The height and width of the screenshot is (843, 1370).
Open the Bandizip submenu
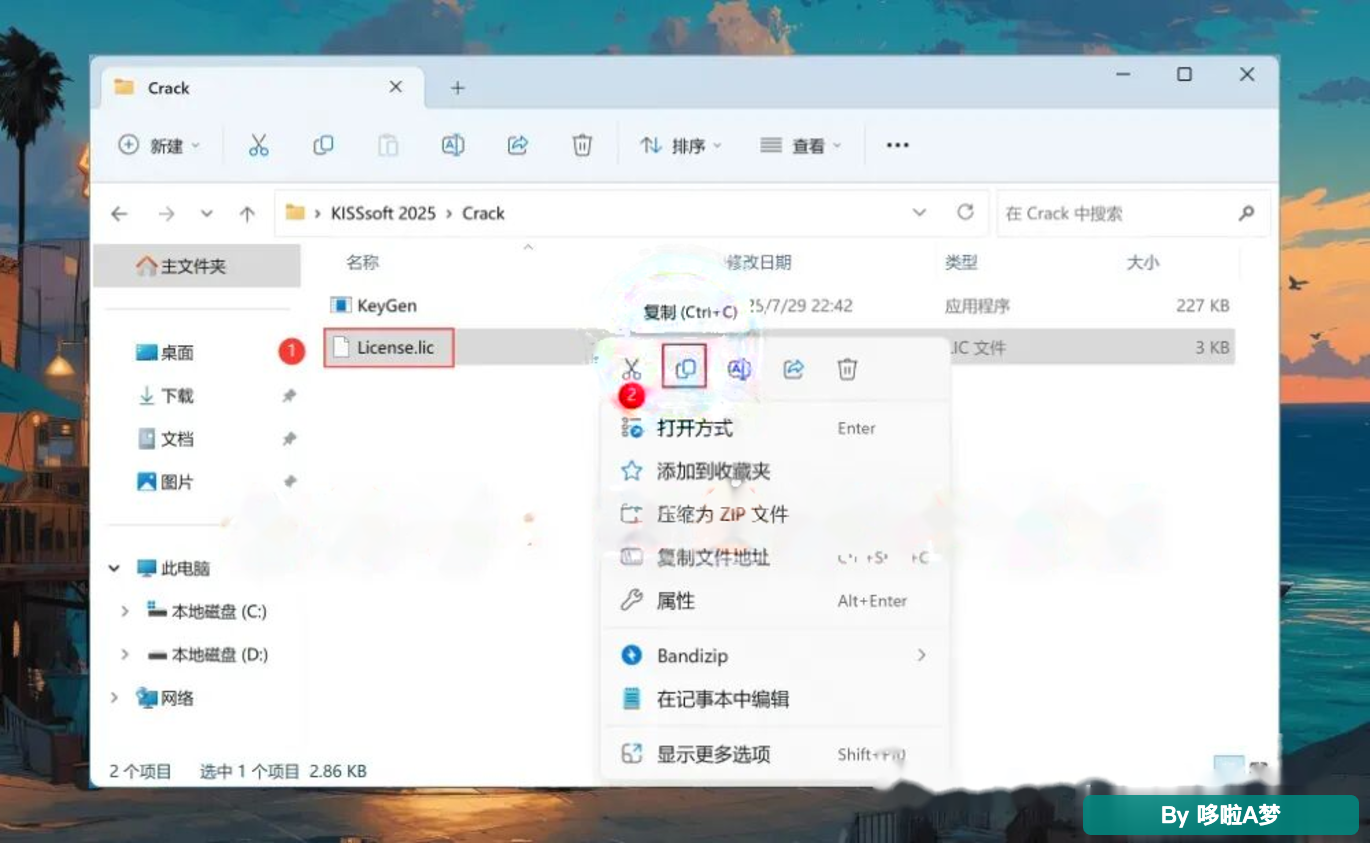[x=775, y=656]
